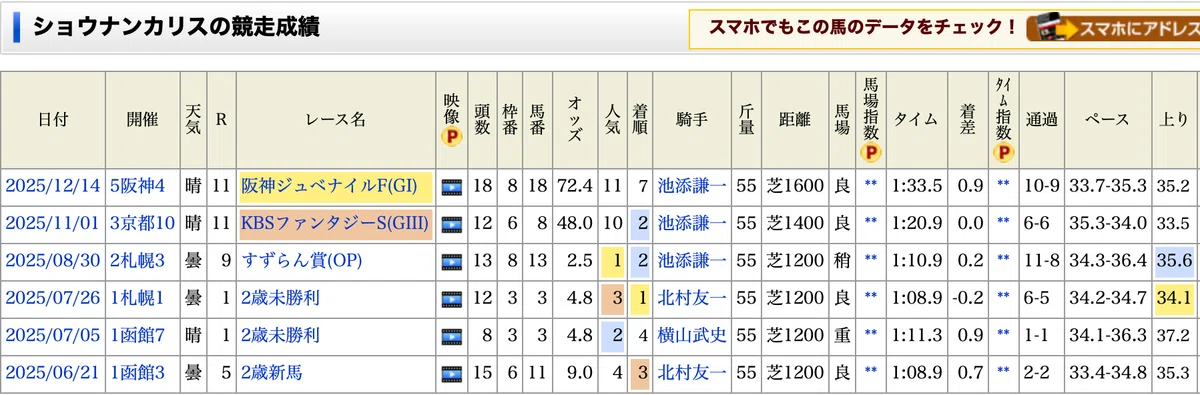
Task: Select odds value 72.4
Action: pos(576,186)
